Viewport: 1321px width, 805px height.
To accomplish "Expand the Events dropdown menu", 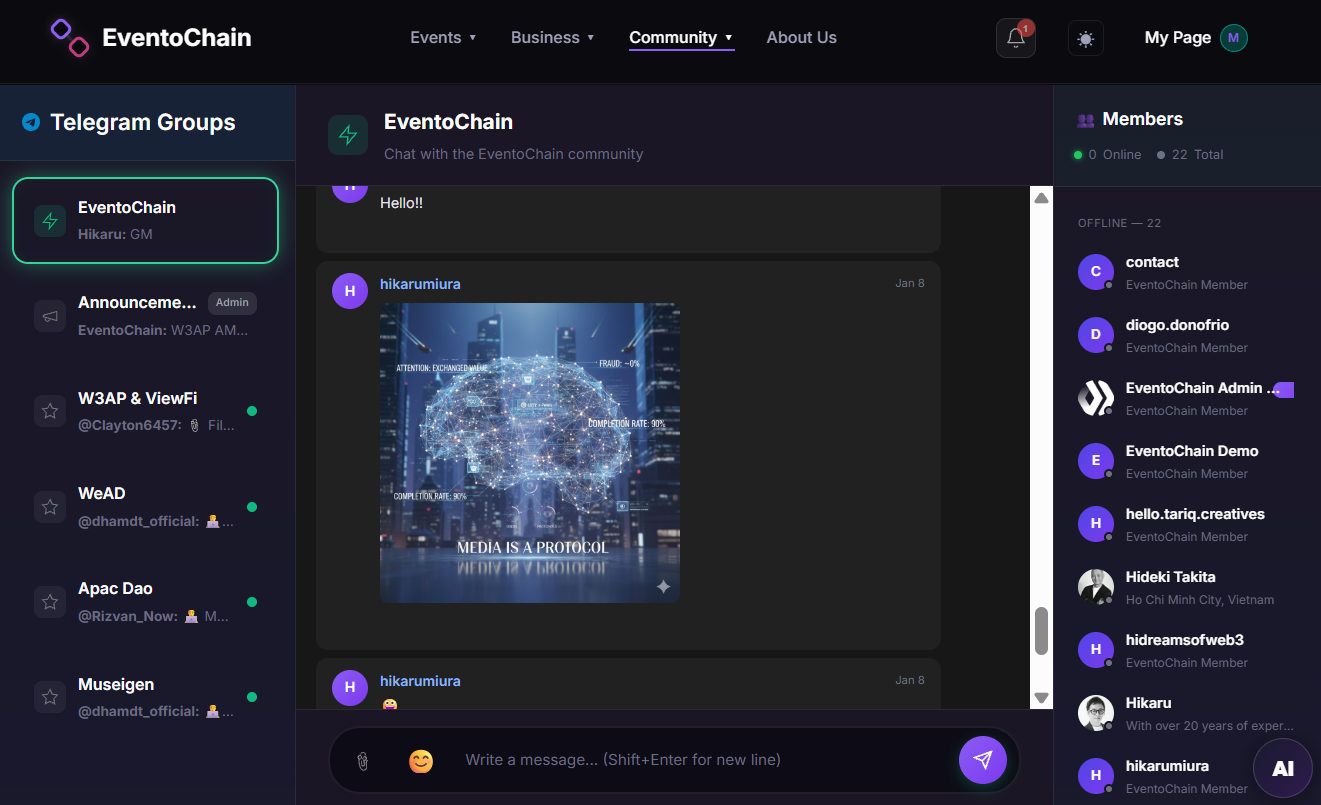I will [443, 38].
